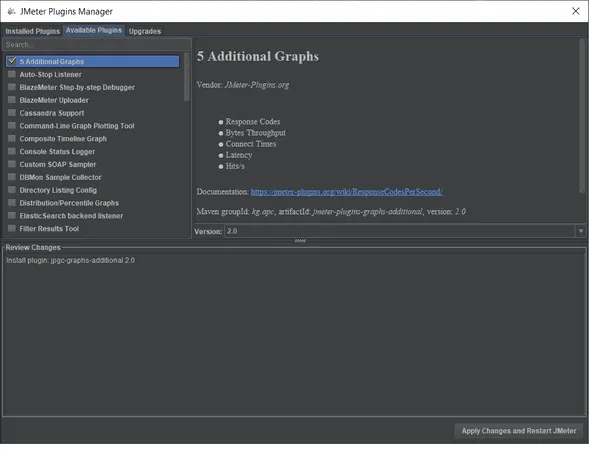The image size is (590, 454).
Task: Check the Auto-Stop Listener checkbox
Action: [x=12, y=74]
